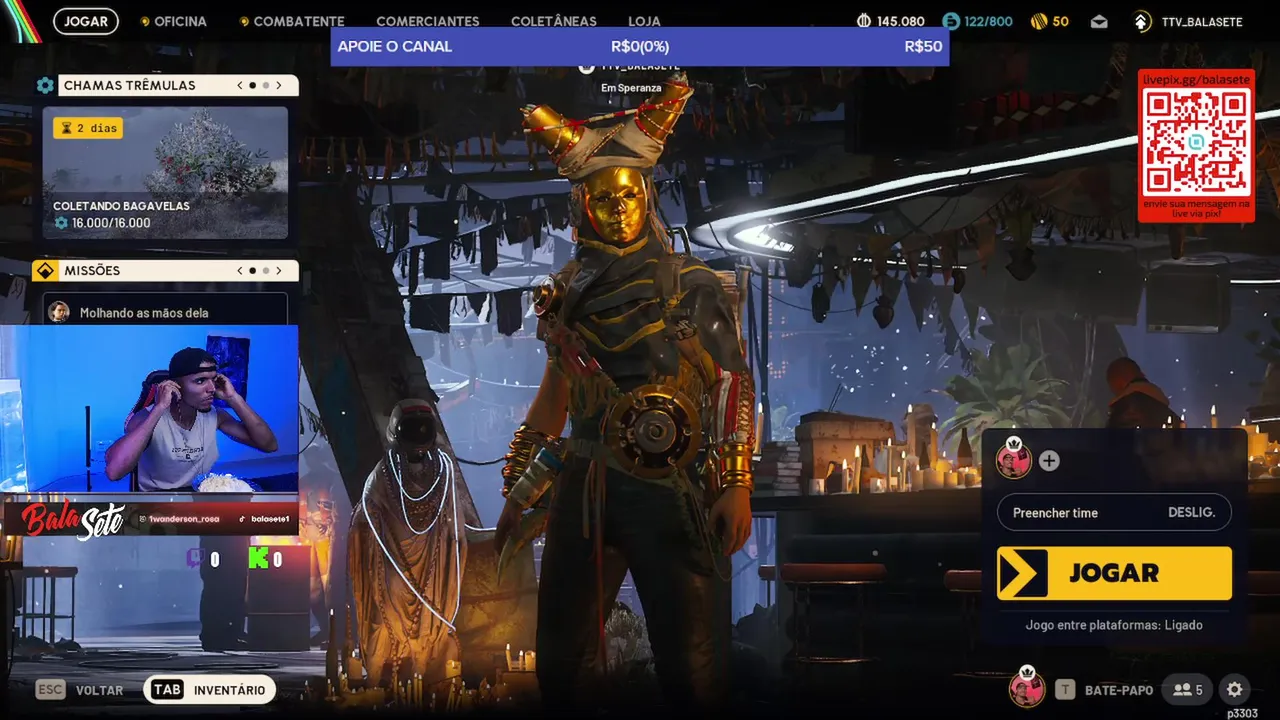
Task: Click the Em Speranza status text
Action: (x=631, y=88)
